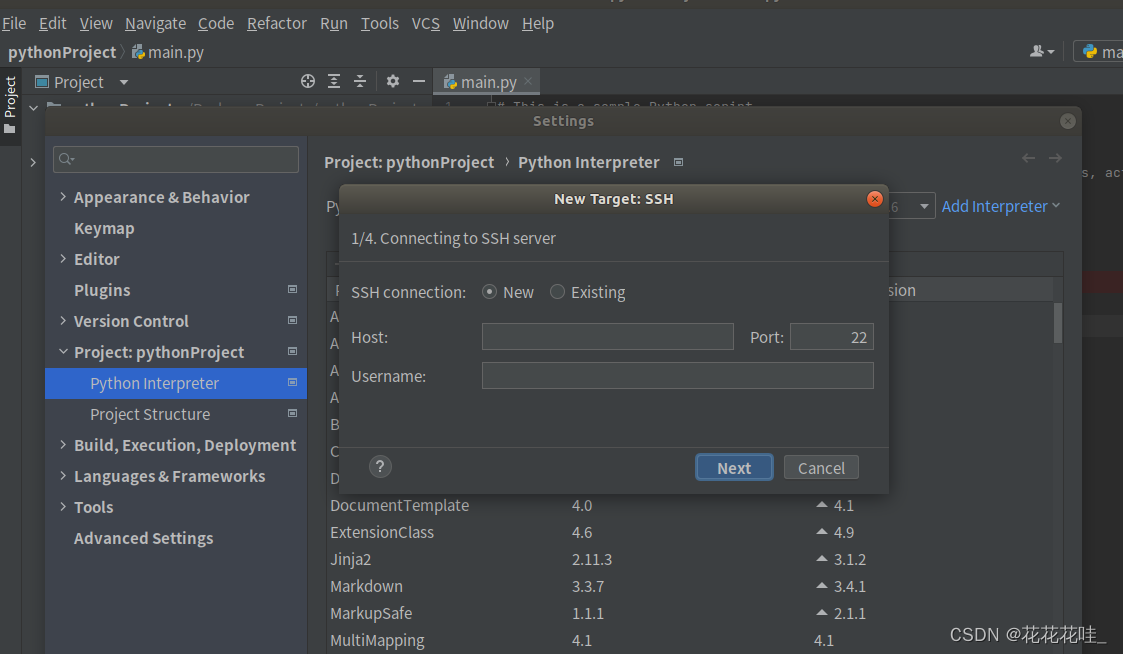
Task: Close the New Target: SSH dialog
Action: 874,199
